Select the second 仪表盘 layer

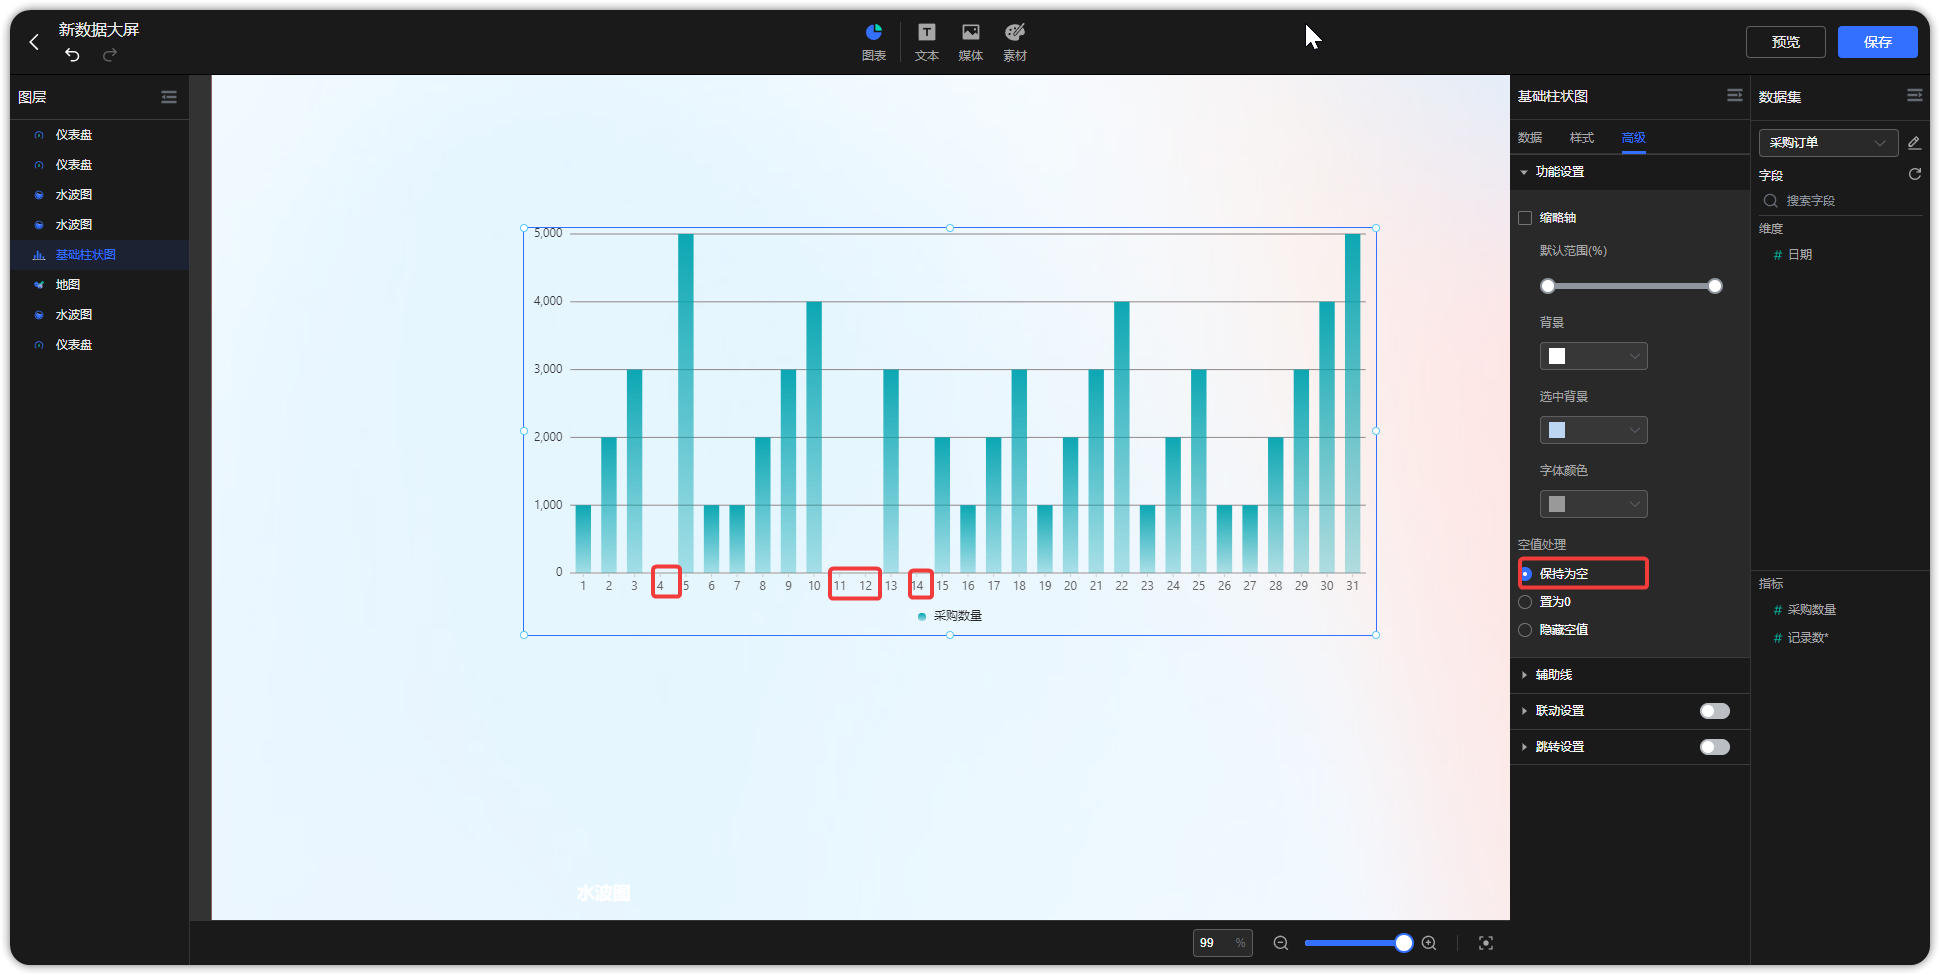coord(100,165)
